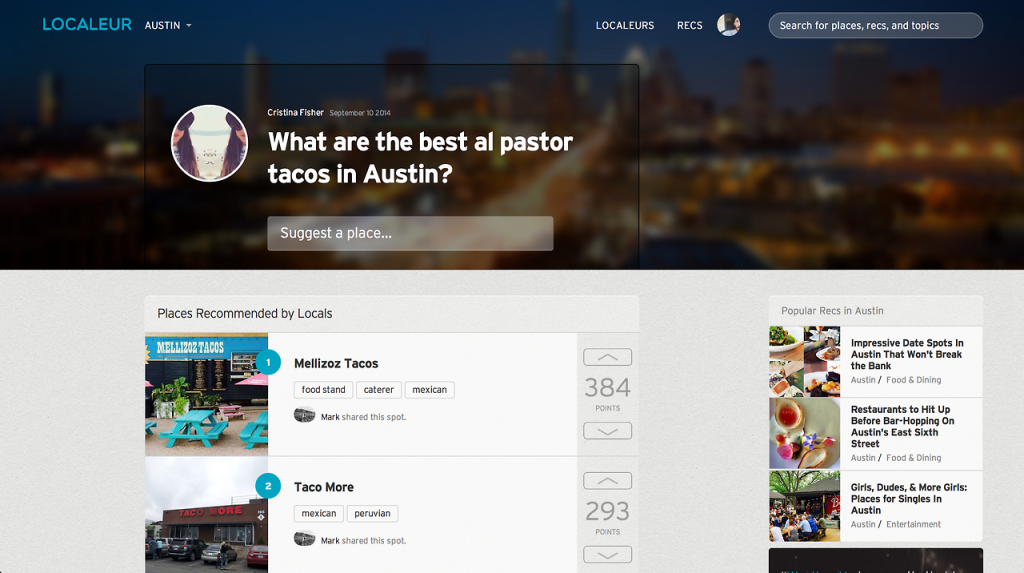Open Mark's name under Mellizoz Tacos

[x=330, y=417]
